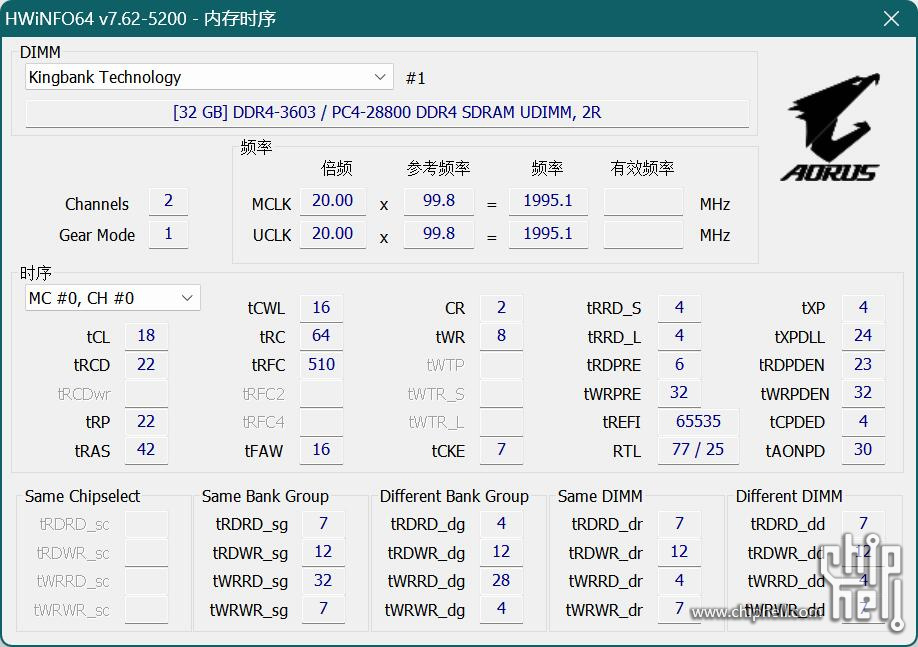Select the tRDRD_sg value 7

323,523
